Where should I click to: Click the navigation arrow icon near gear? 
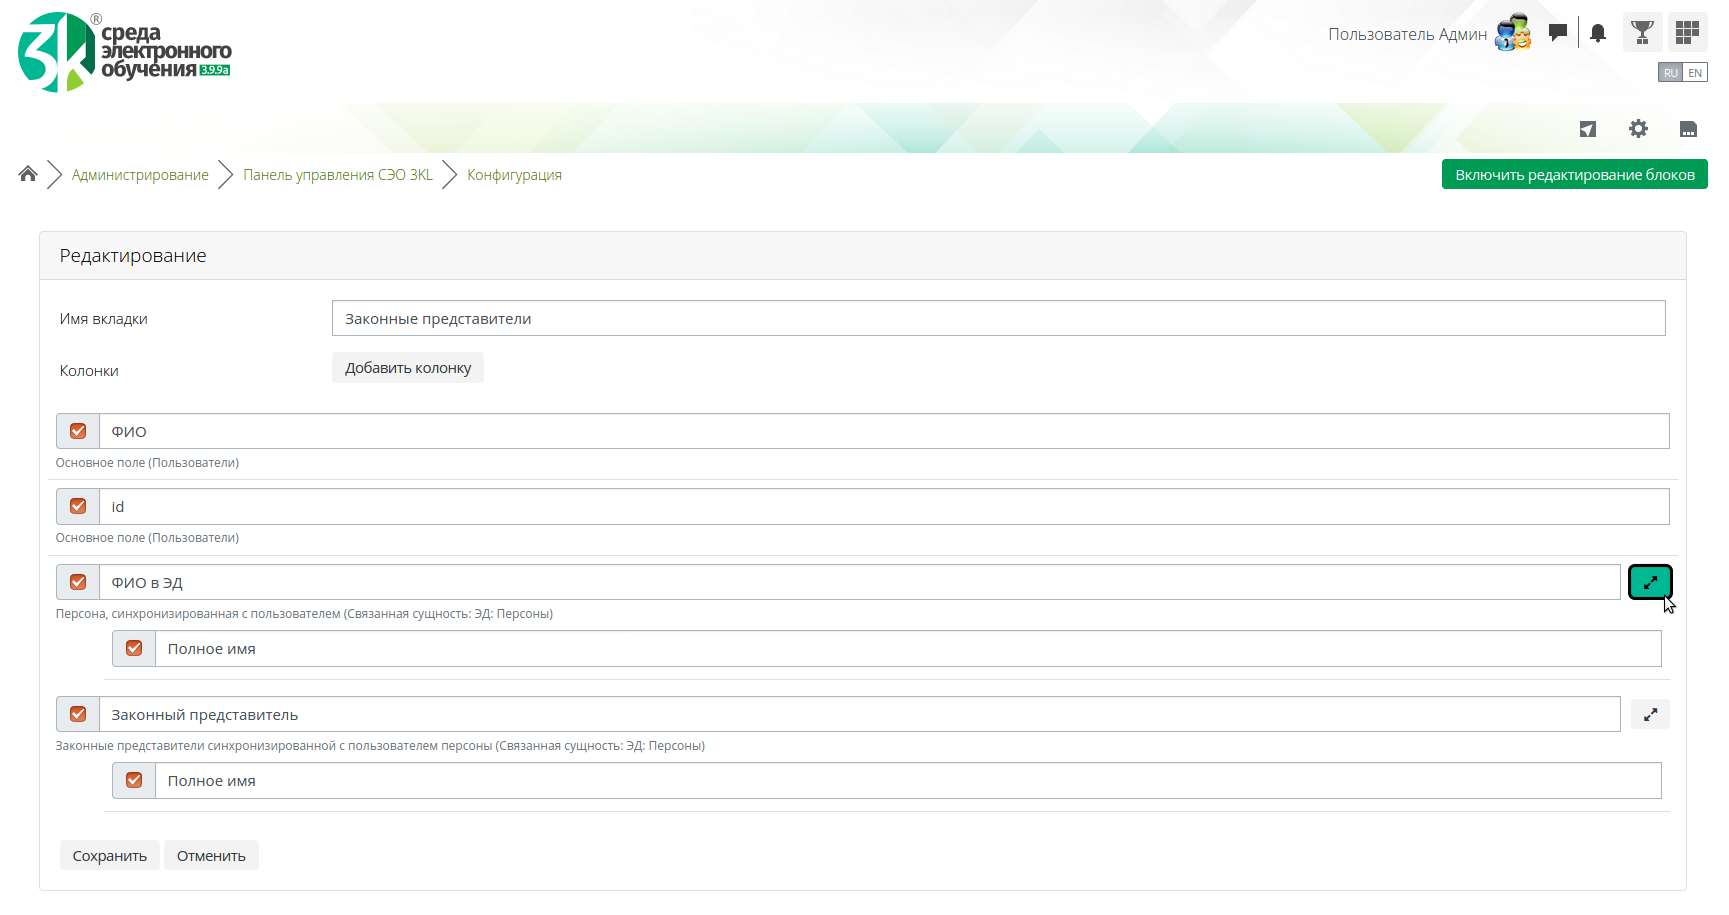pos(1588,129)
